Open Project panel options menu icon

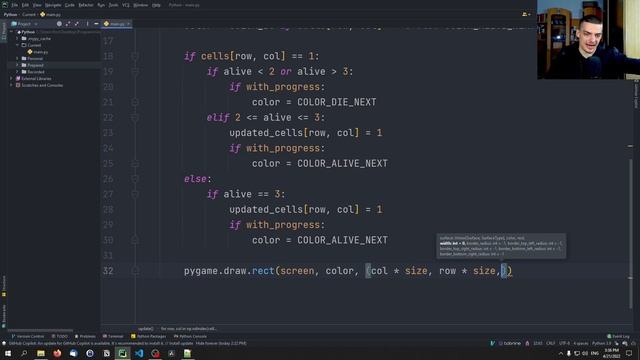[x=87, y=24]
